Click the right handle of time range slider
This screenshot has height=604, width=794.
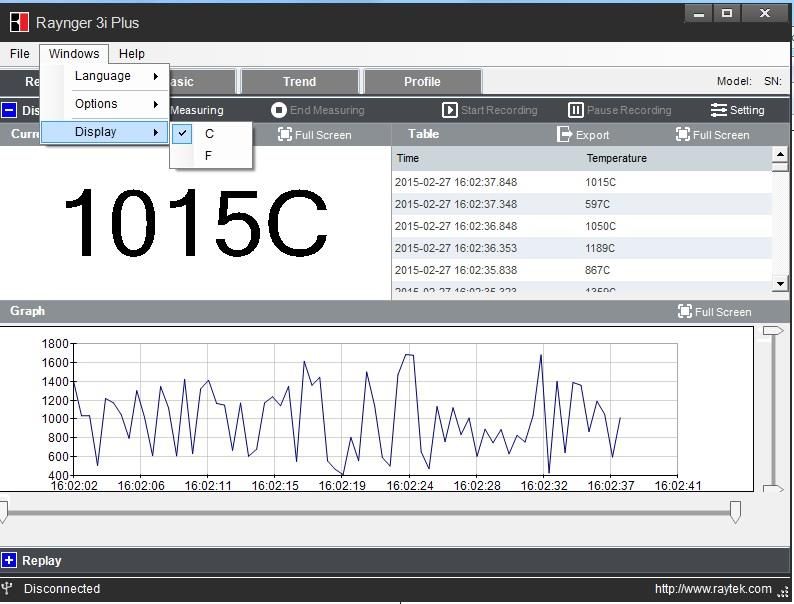coord(735,512)
